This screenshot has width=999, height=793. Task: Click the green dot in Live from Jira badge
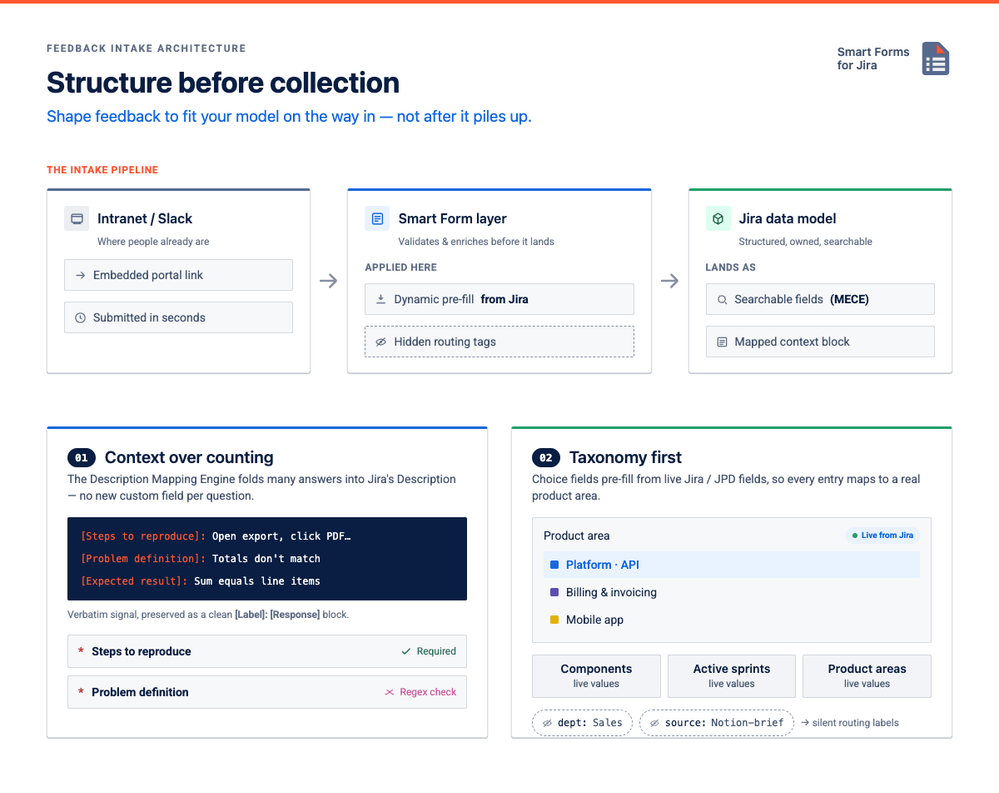pyautogui.click(x=855, y=536)
